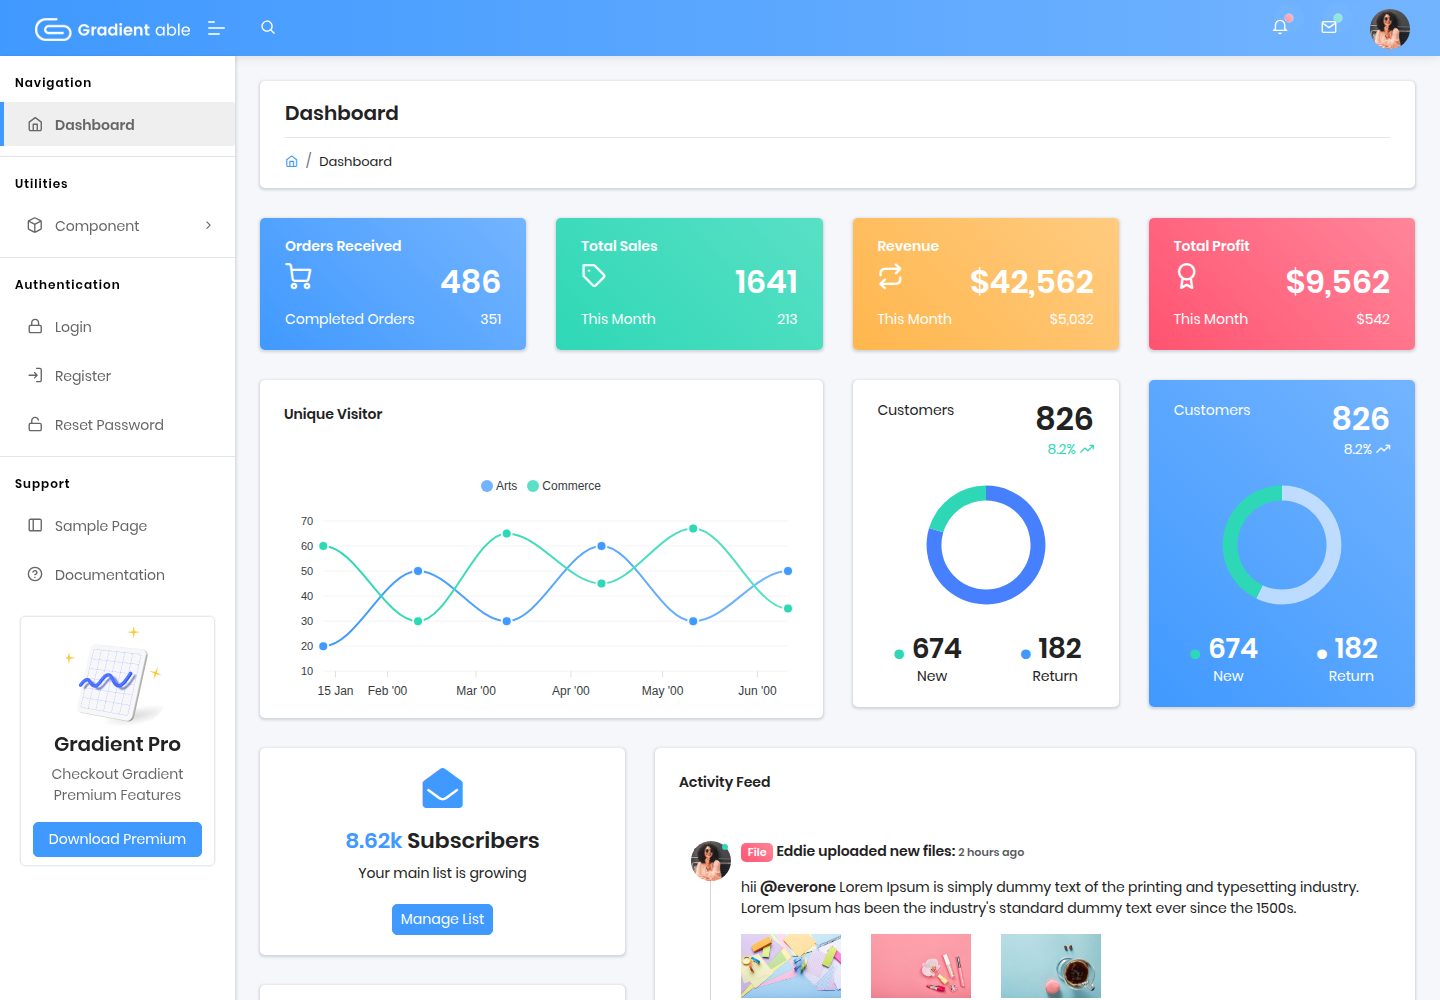Open the Register link in sidebar
The width and height of the screenshot is (1440, 1000).
pos(118,375)
